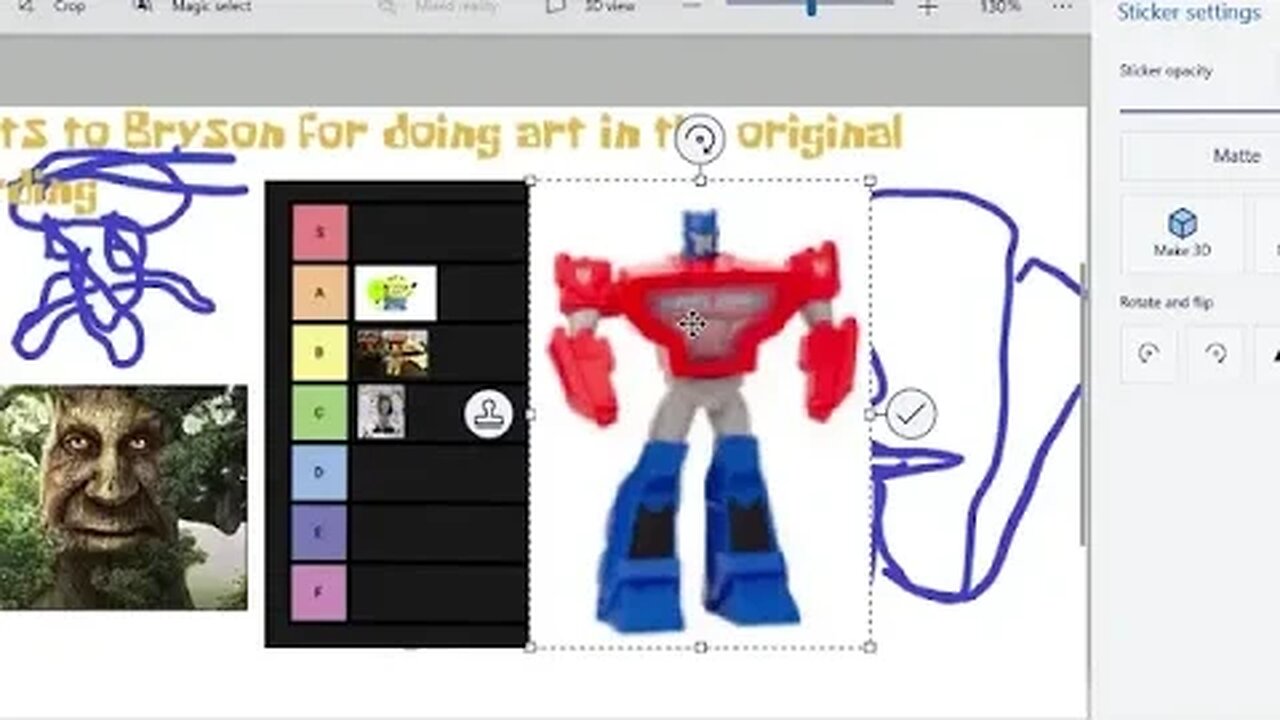Click the sticker's bottom-middle resize handle

(x=700, y=647)
